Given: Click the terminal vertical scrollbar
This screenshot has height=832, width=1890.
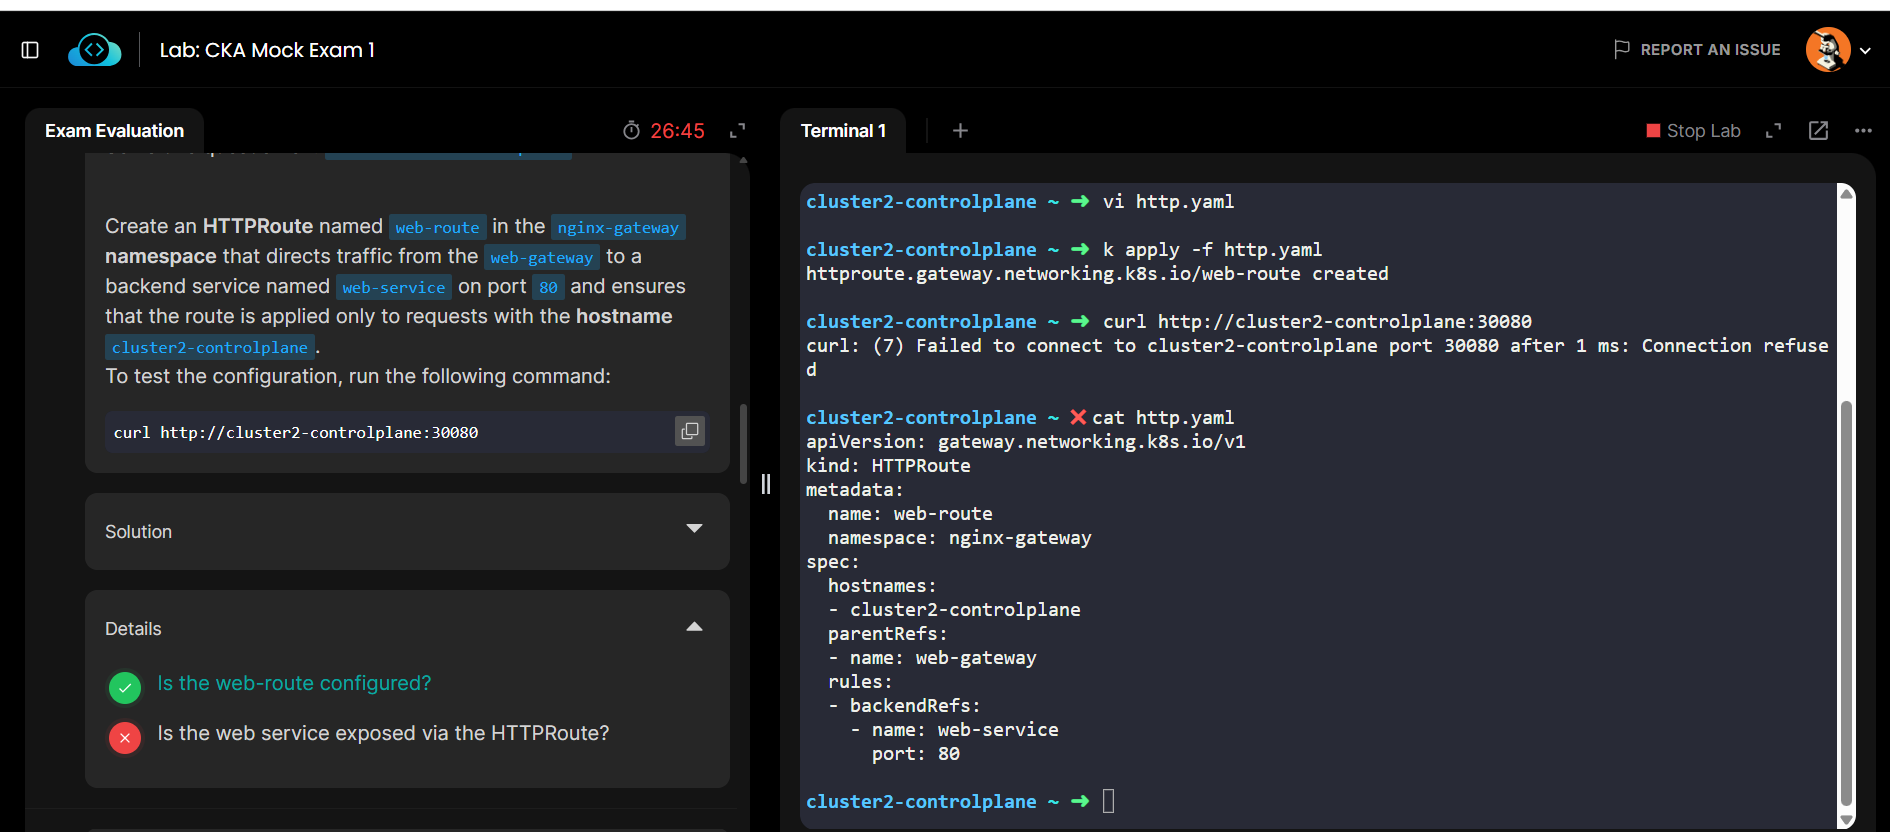Looking at the screenshot, I should point(1846,600).
